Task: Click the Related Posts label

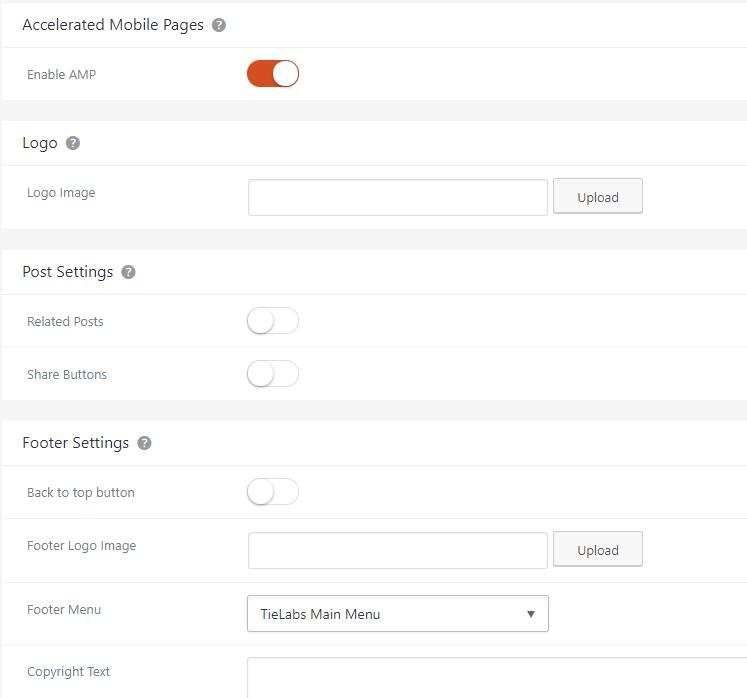Action: click(65, 321)
